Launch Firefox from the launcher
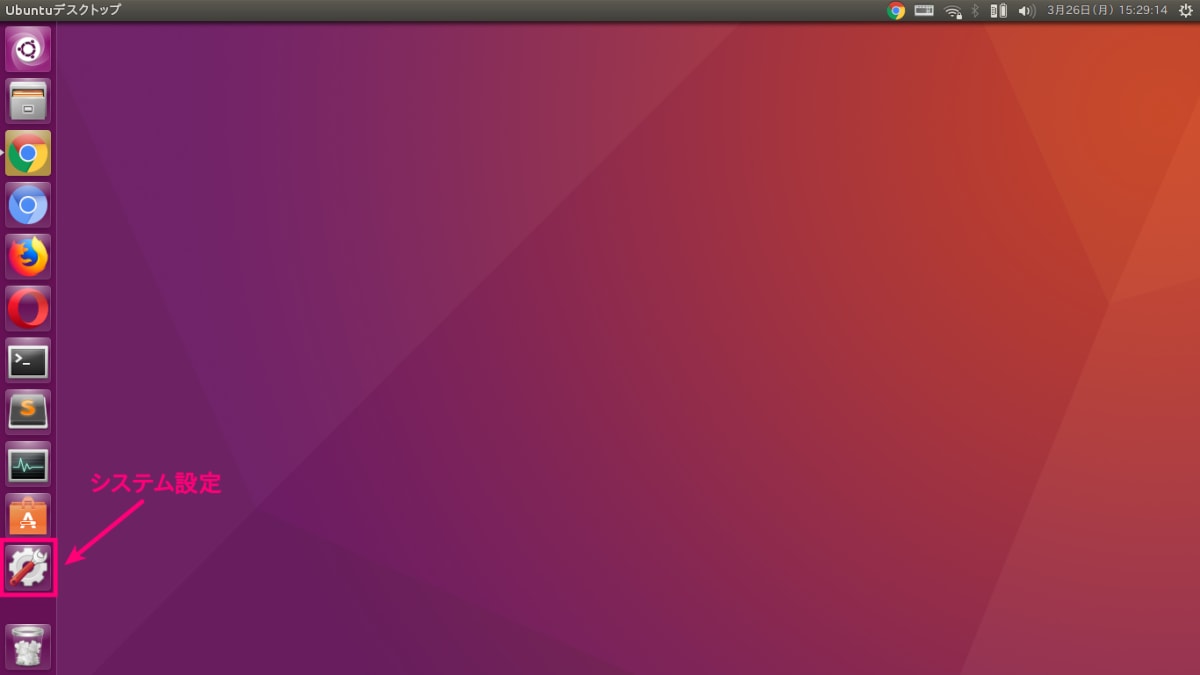 28,257
